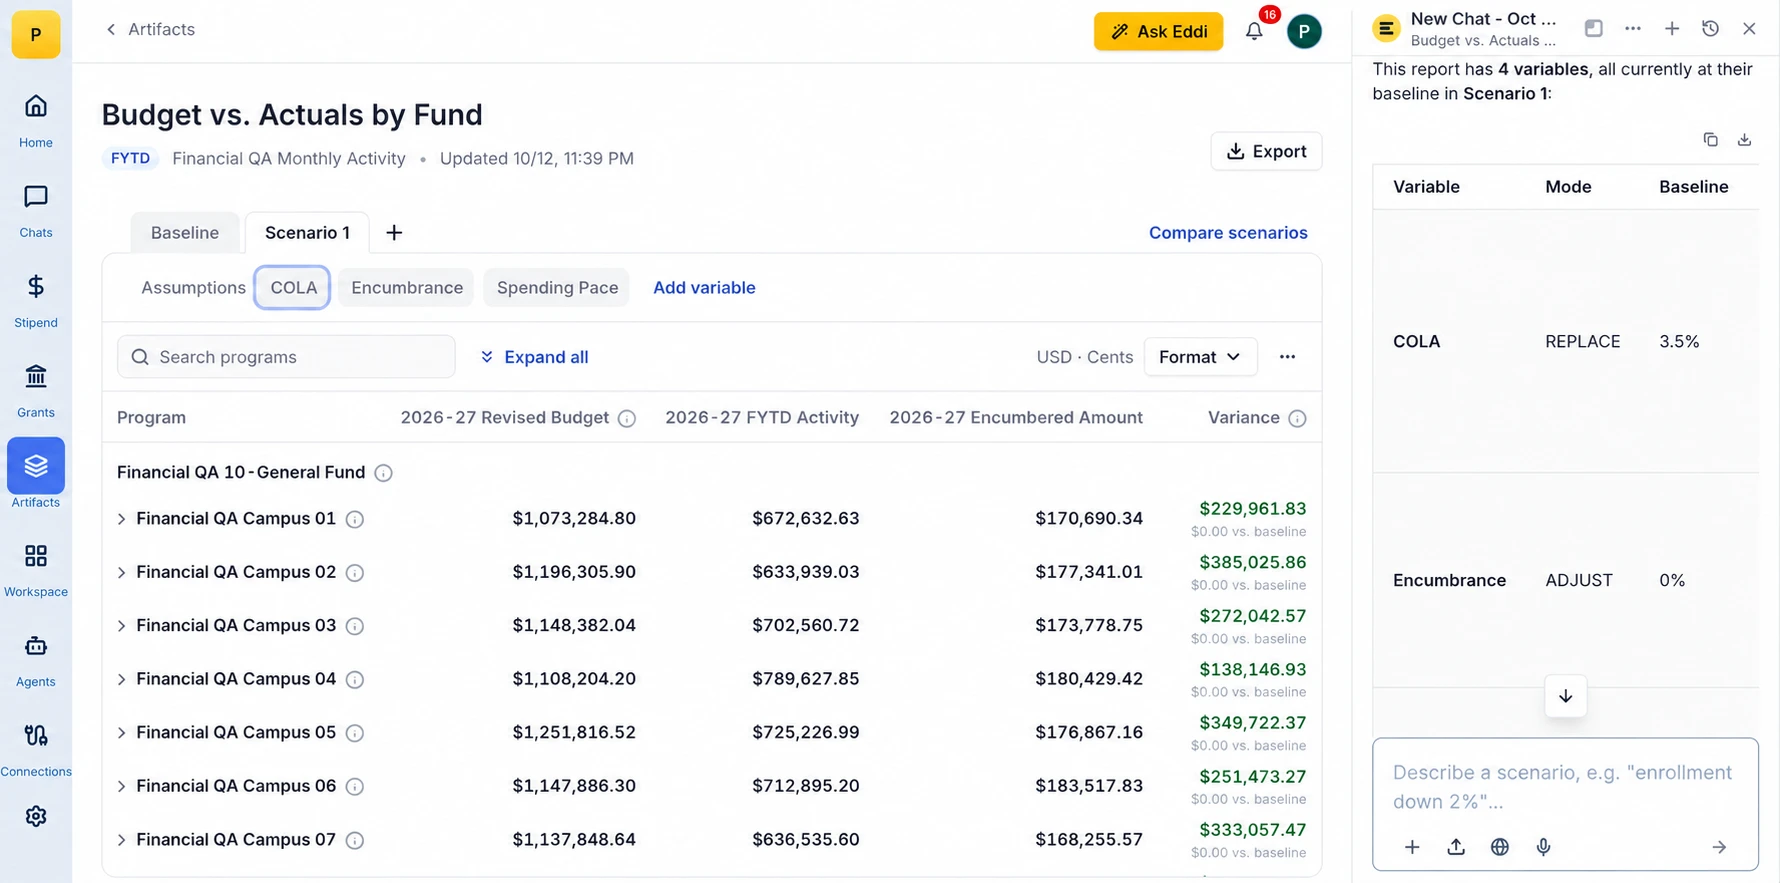Jump to latest chat message arrow
Image resolution: width=1780 pixels, height=883 pixels.
coord(1565,696)
